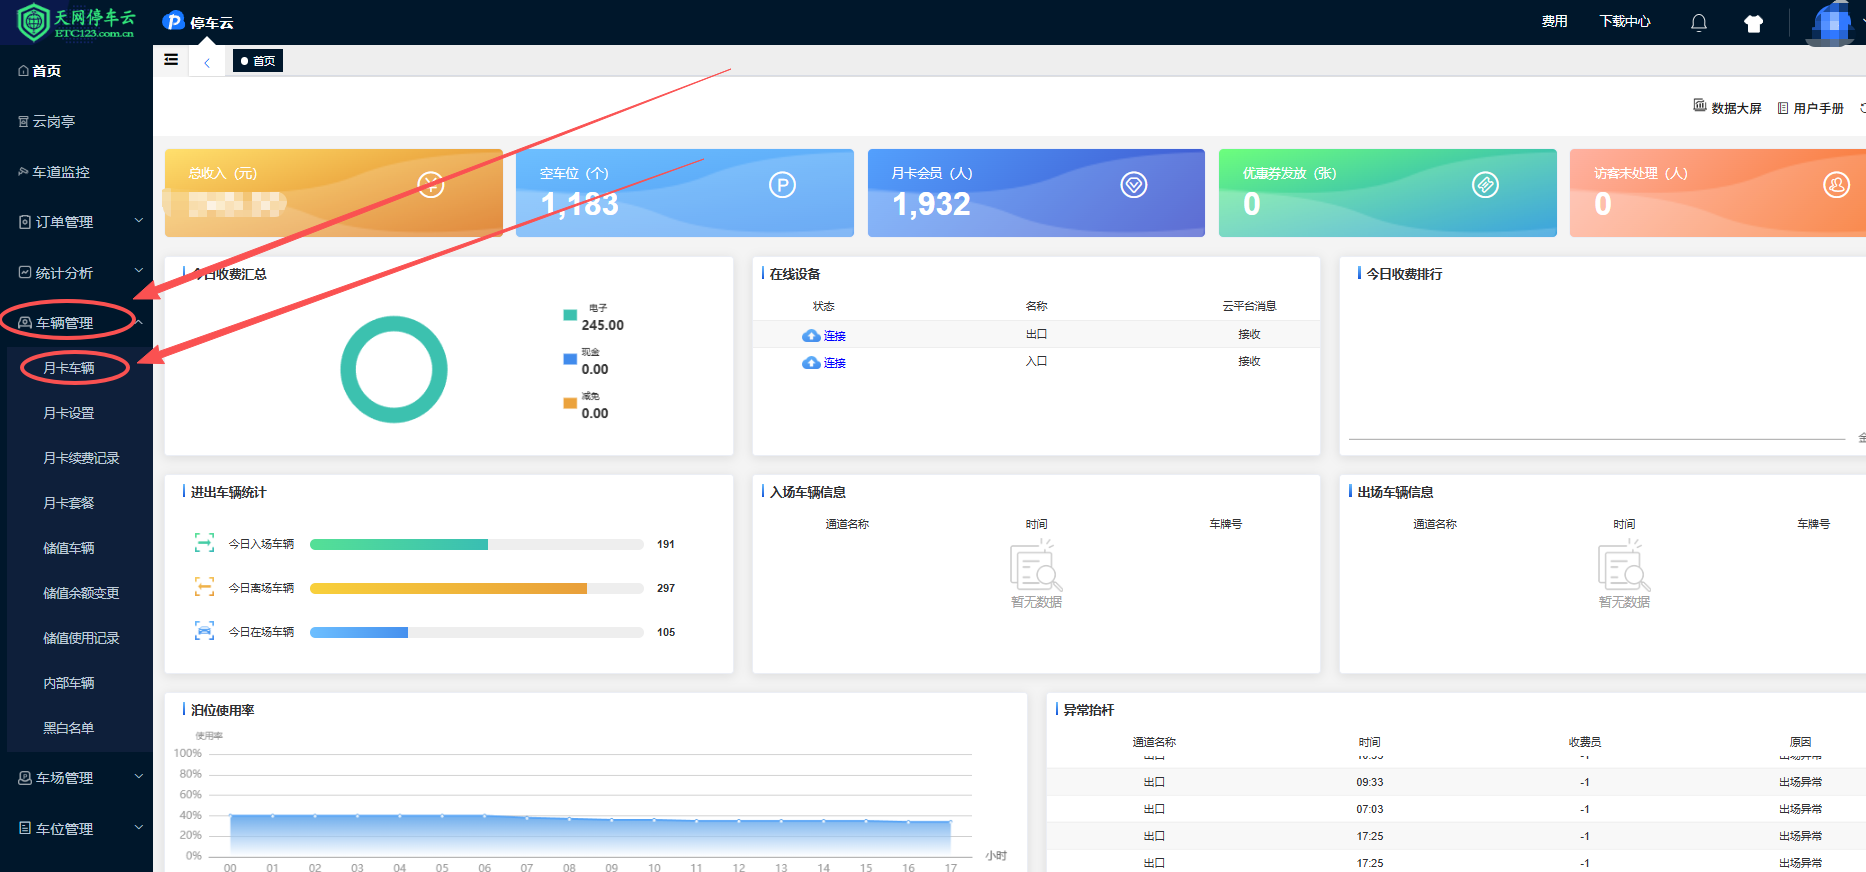Toggle 减免 orange legend swatch
Viewport: 1866px width, 872px height.
(x=570, y=403)
